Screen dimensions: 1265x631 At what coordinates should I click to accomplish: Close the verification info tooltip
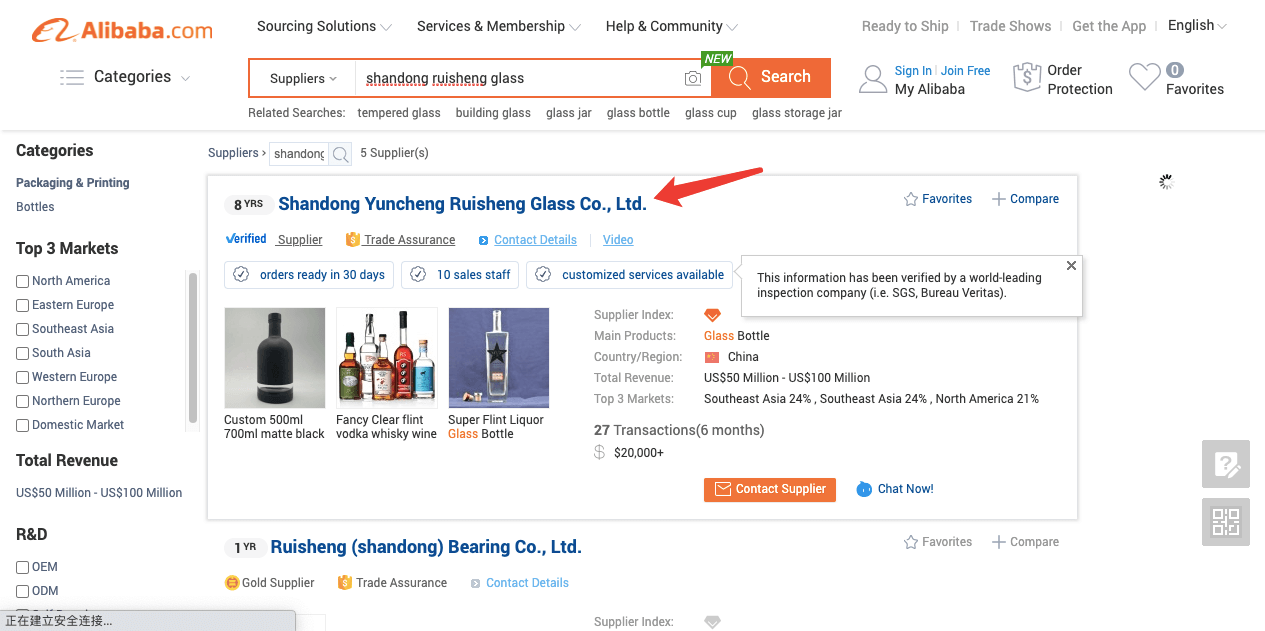tap(1071, 266)
